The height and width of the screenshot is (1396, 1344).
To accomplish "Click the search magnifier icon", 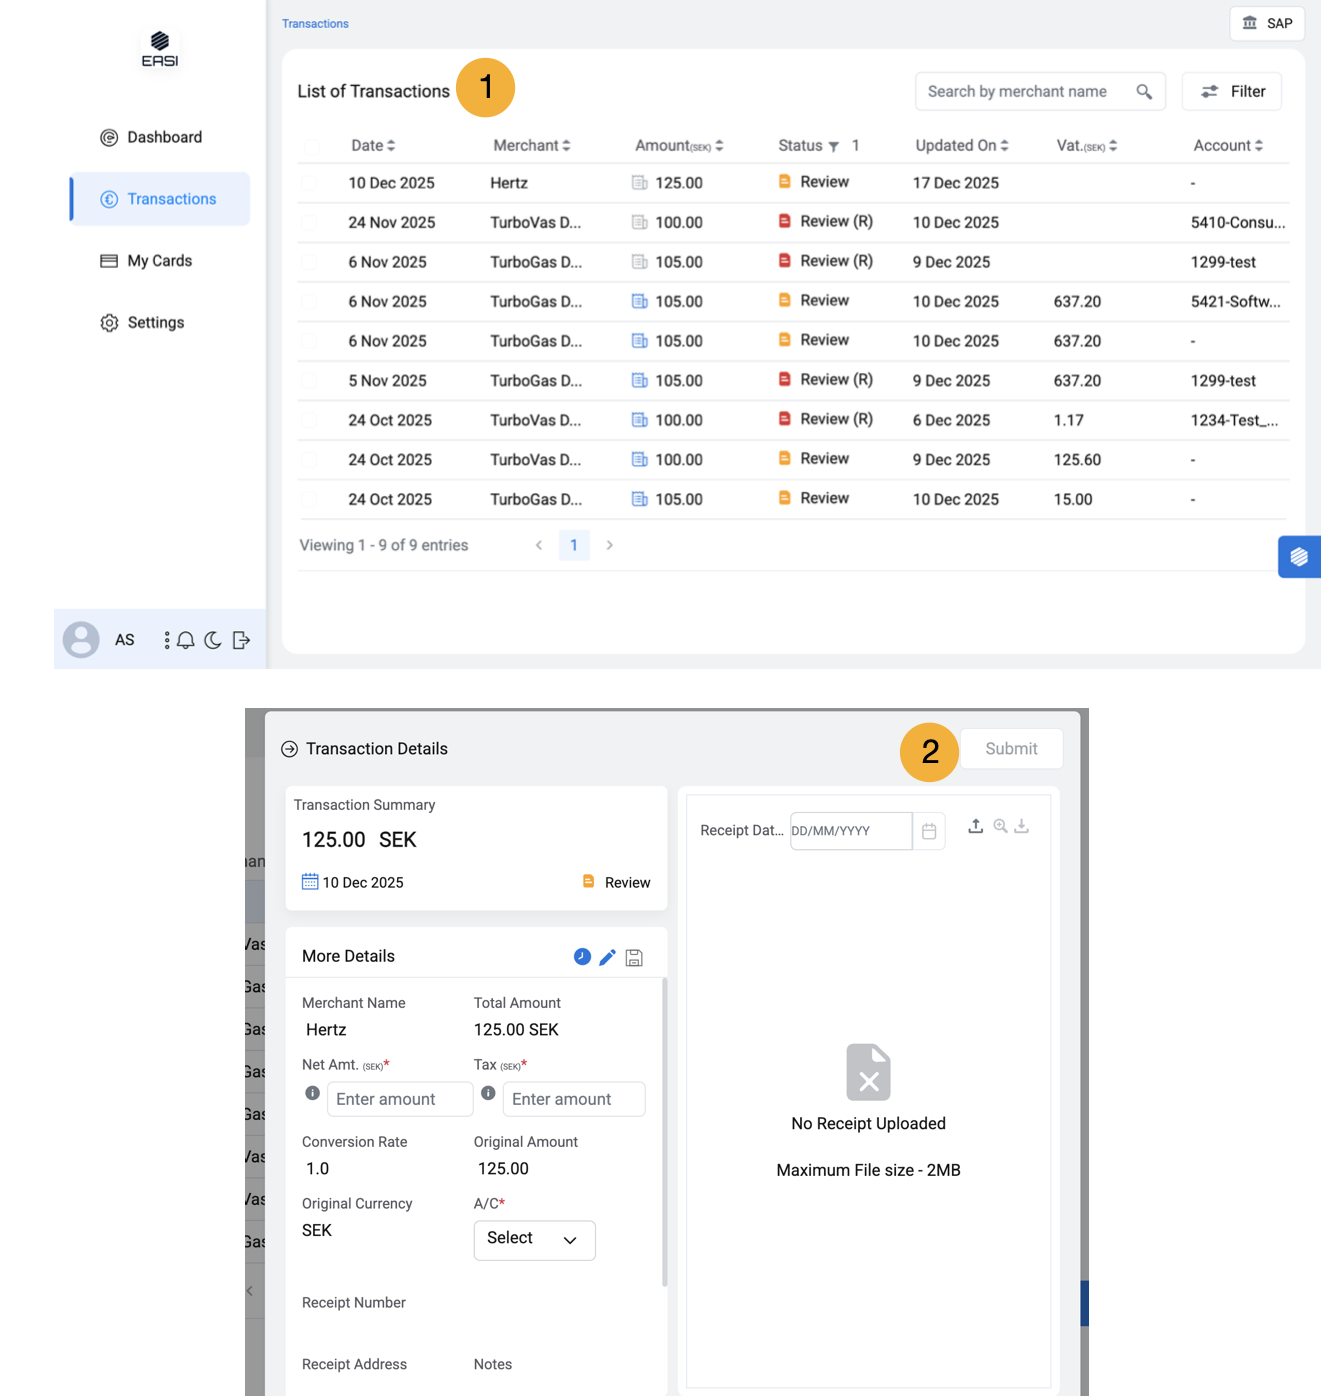I will click(x=1144, y=92).
